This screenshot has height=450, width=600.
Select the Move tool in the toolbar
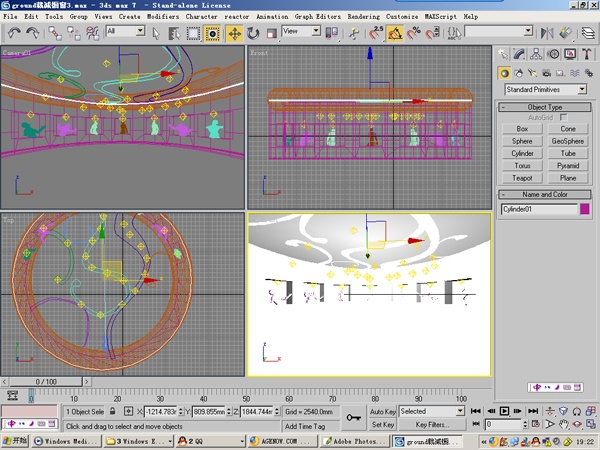pos(235,34)
